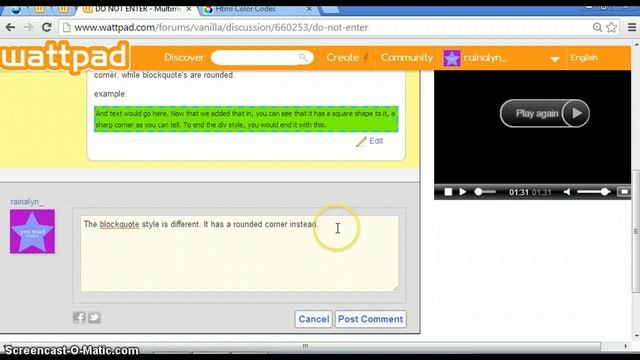
Task: Play the video from control bar
Action: pos(462,192)
